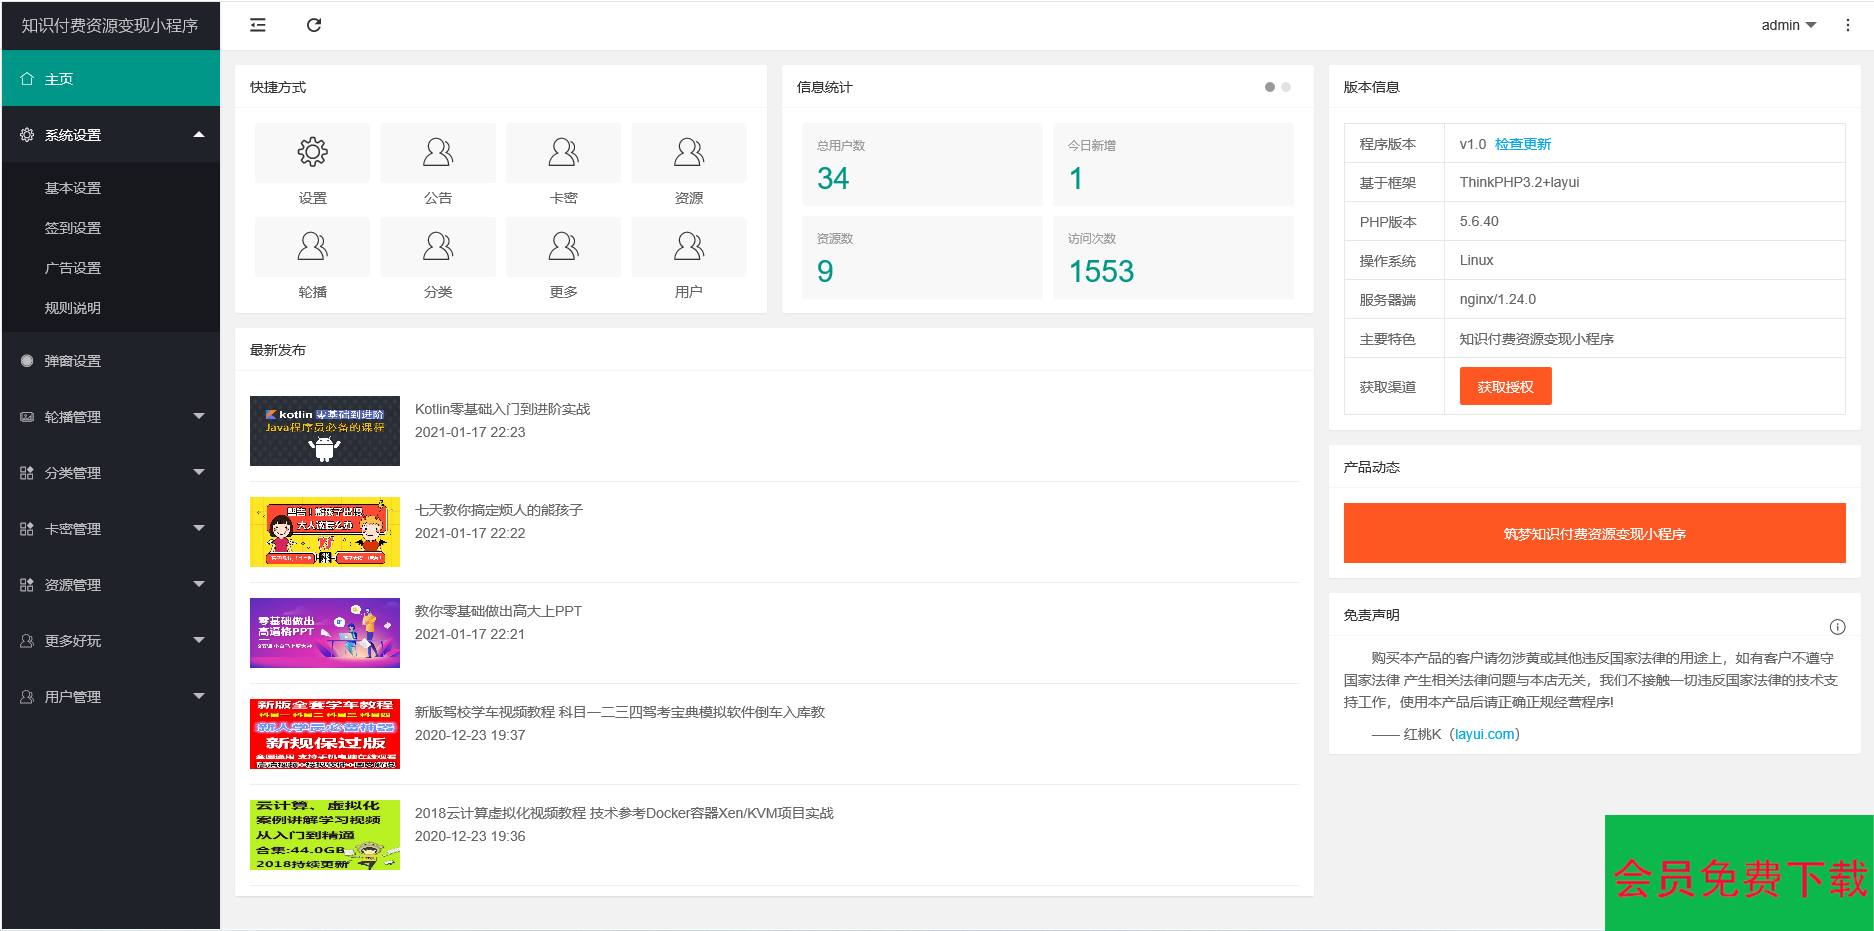Open the 用户 shortcut icon
Viewport: 1874px width, 931px height.
(x=688, y=247)
